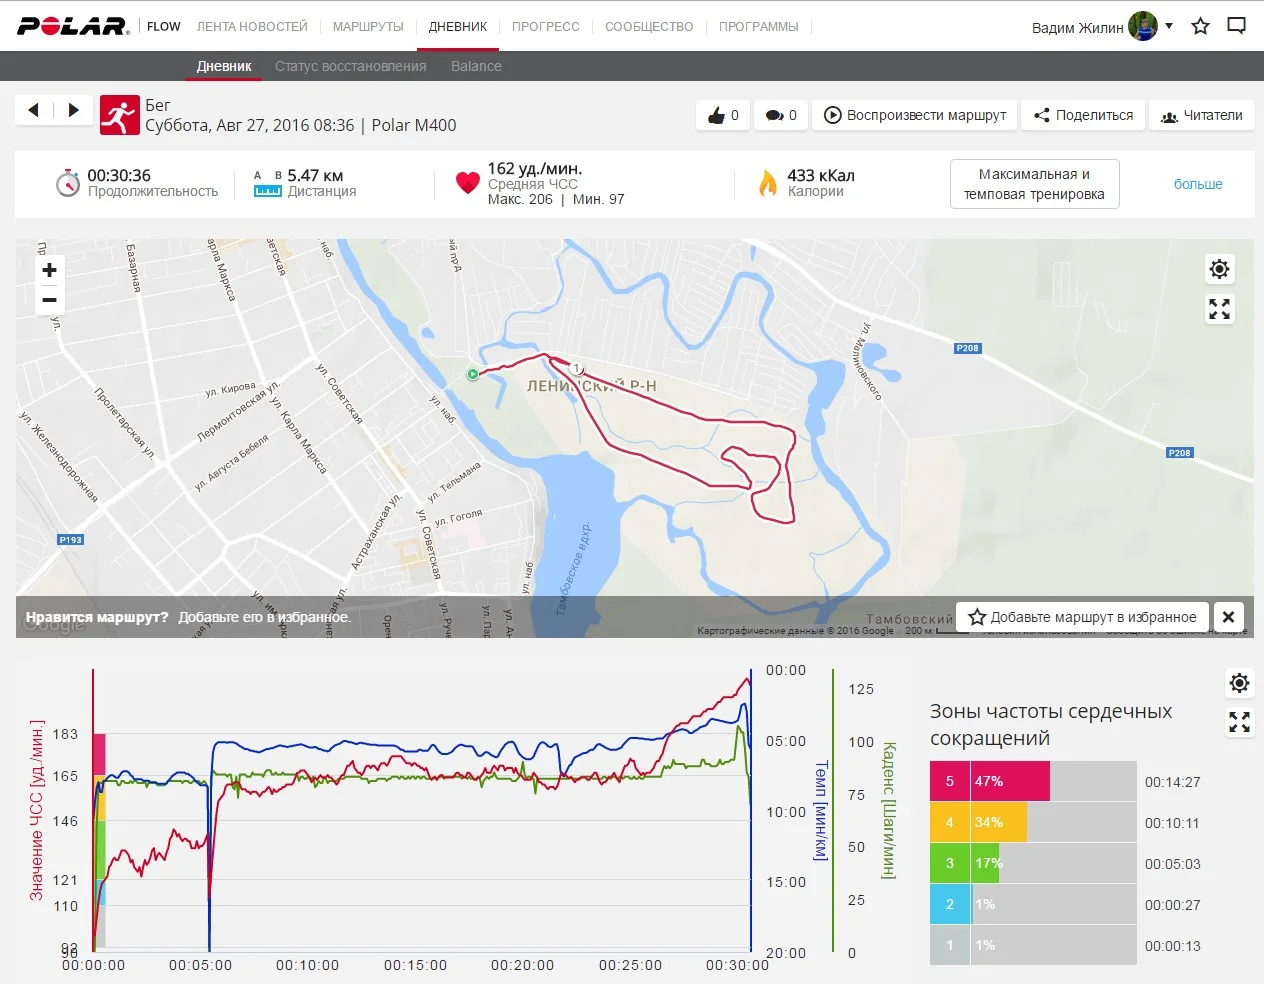Open the Статус восстановления subtab

pyautogui.click(x=350, y=66)
